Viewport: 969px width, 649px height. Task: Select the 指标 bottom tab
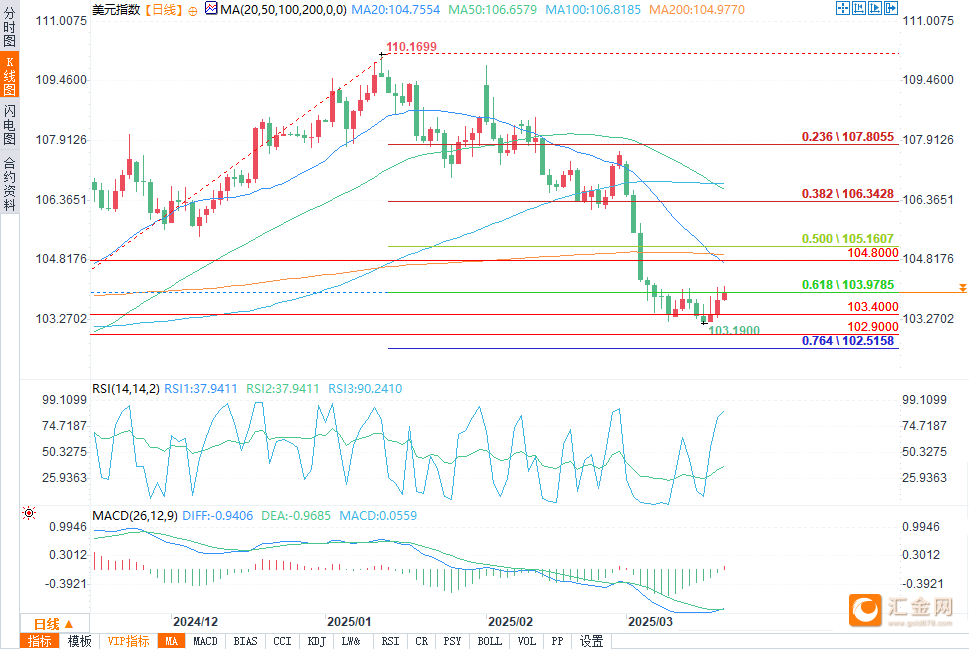(40, 641)
